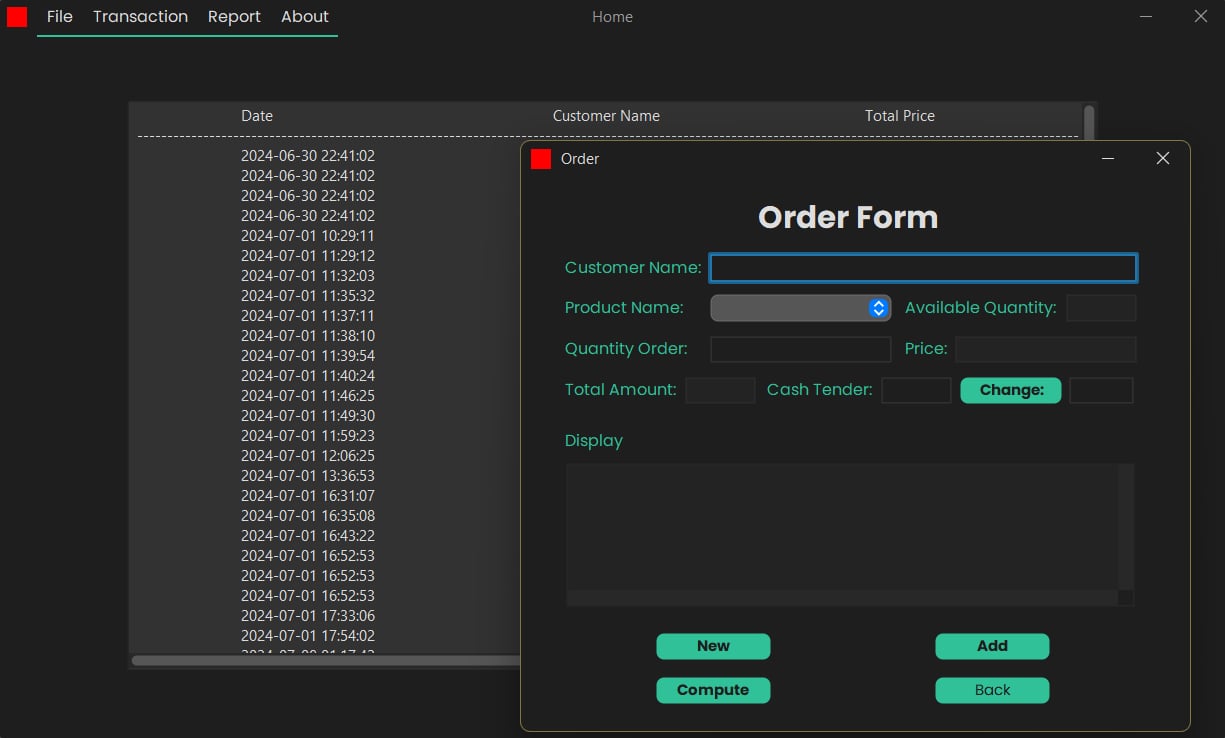Click the Back button

[x=992, y=690]
